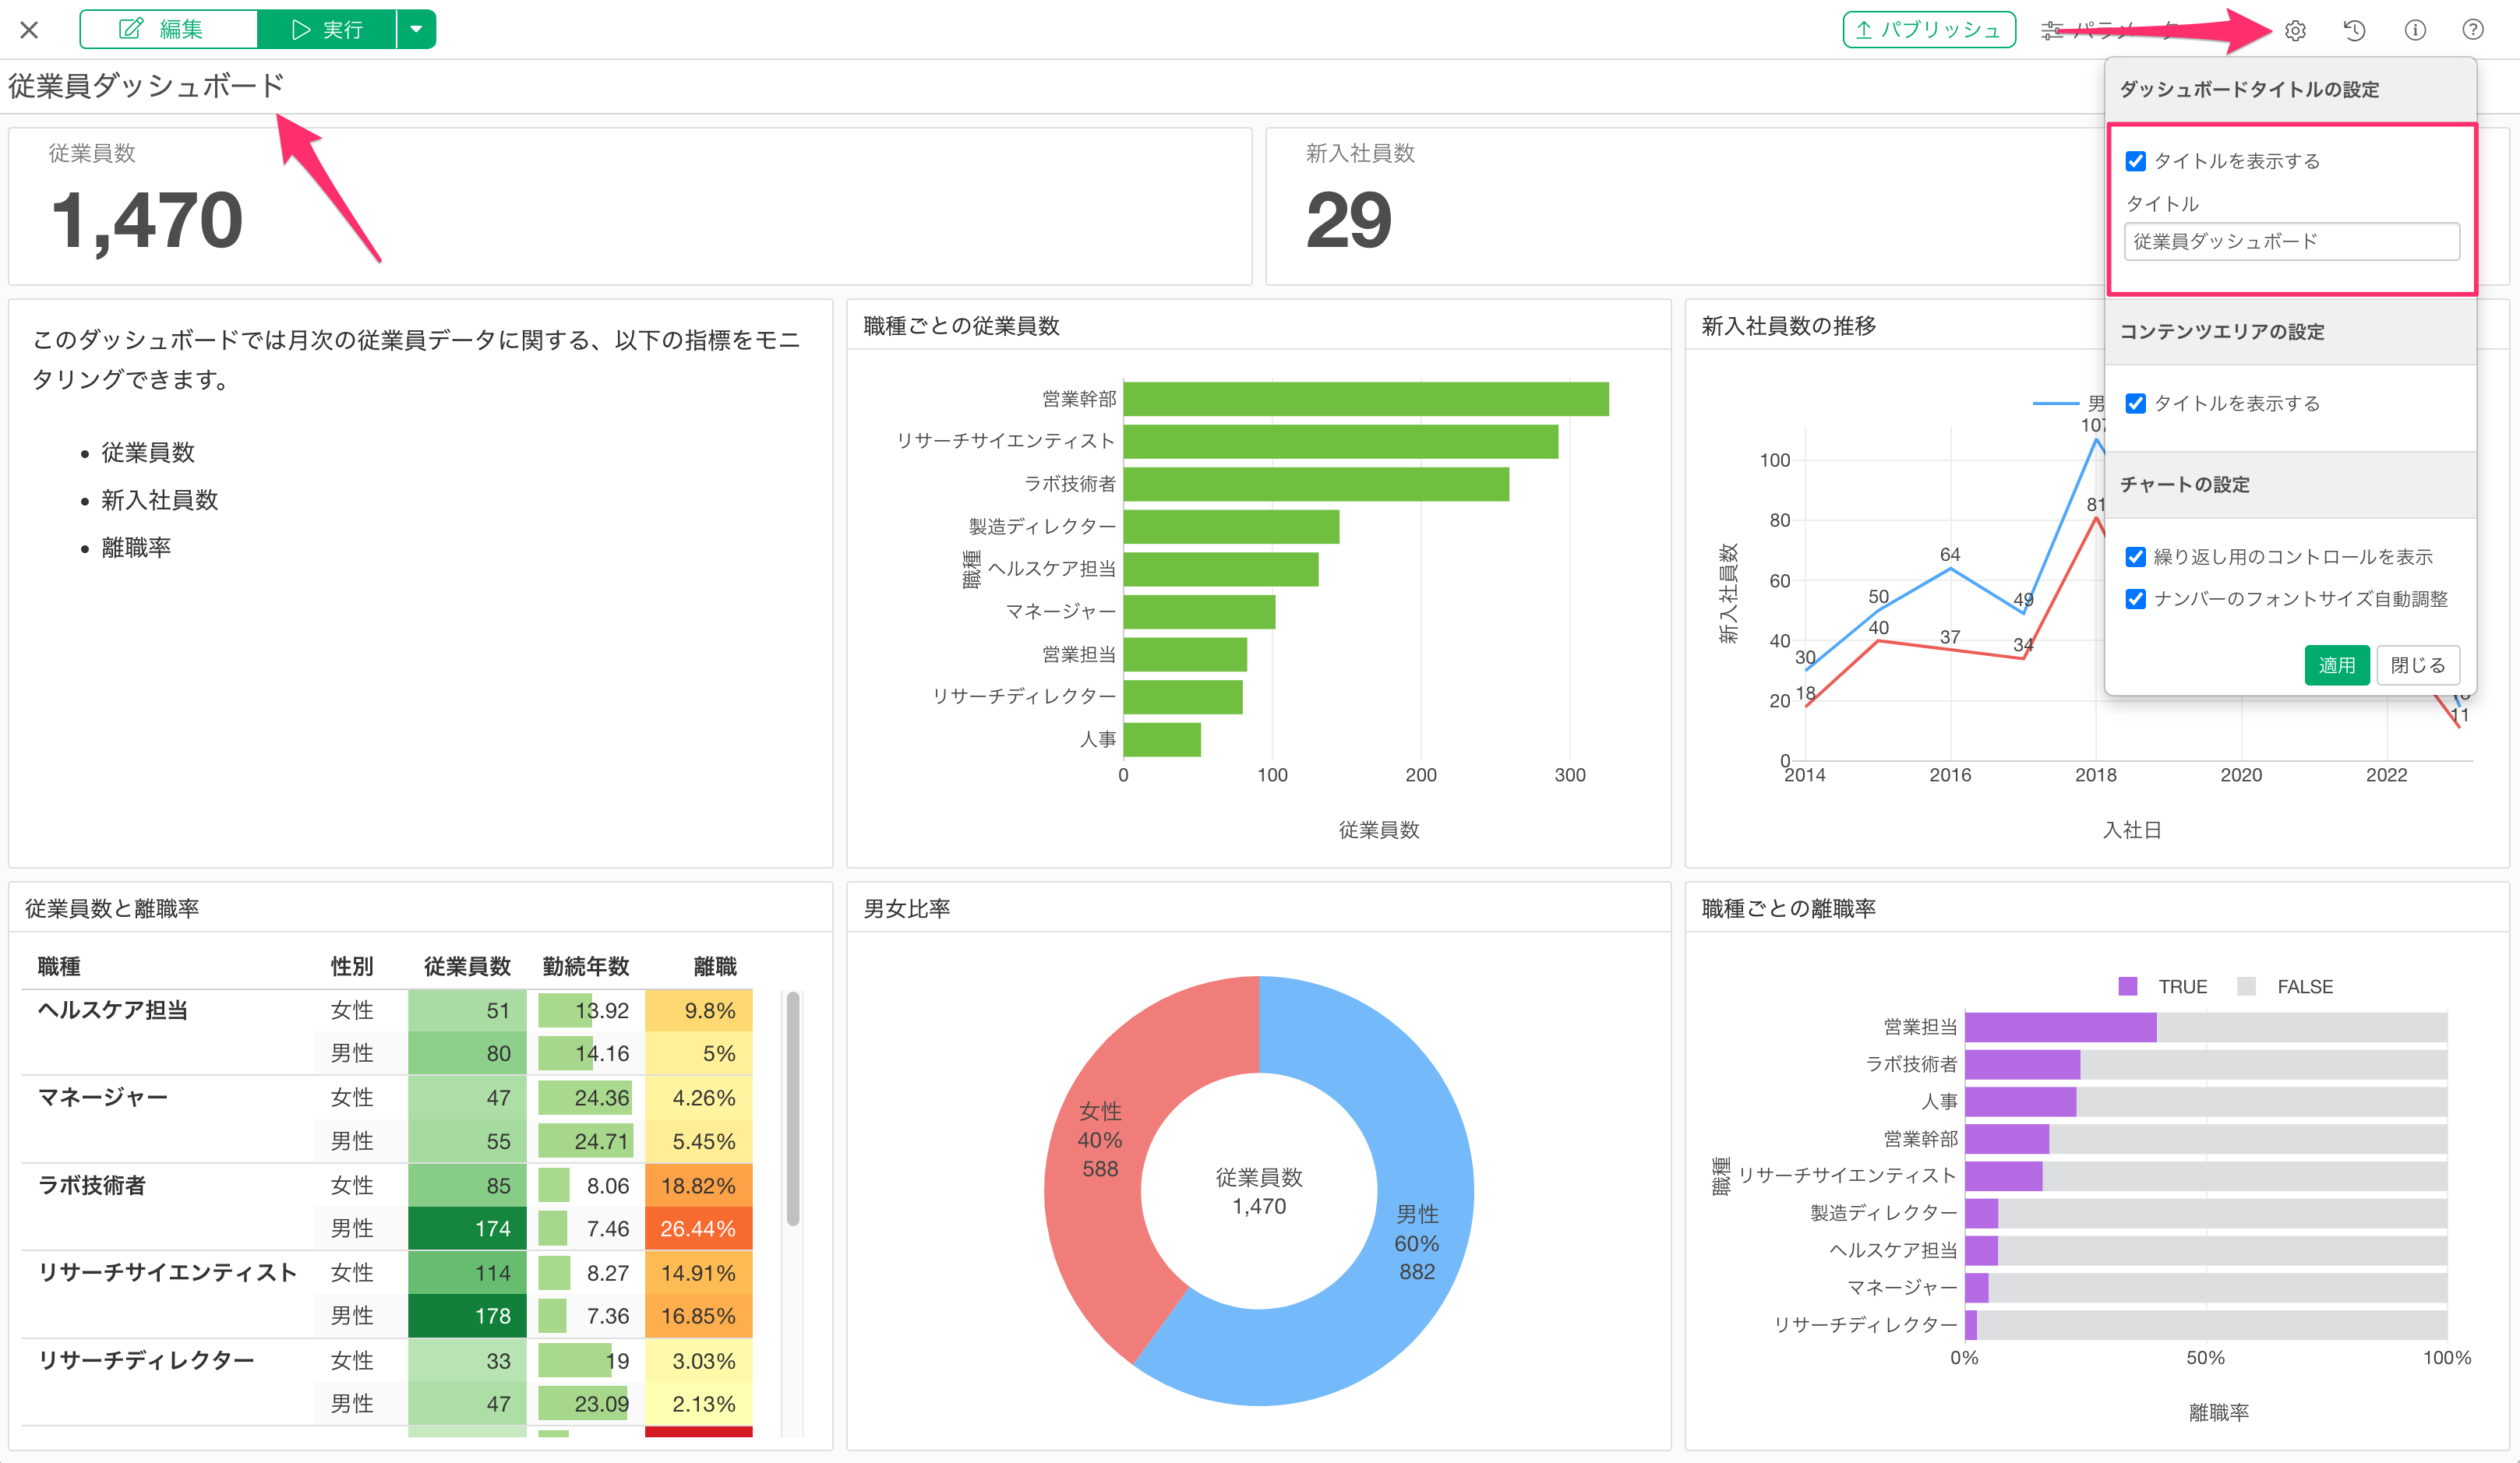Click the 勤続年数 column header

click(x=585, y=966)
